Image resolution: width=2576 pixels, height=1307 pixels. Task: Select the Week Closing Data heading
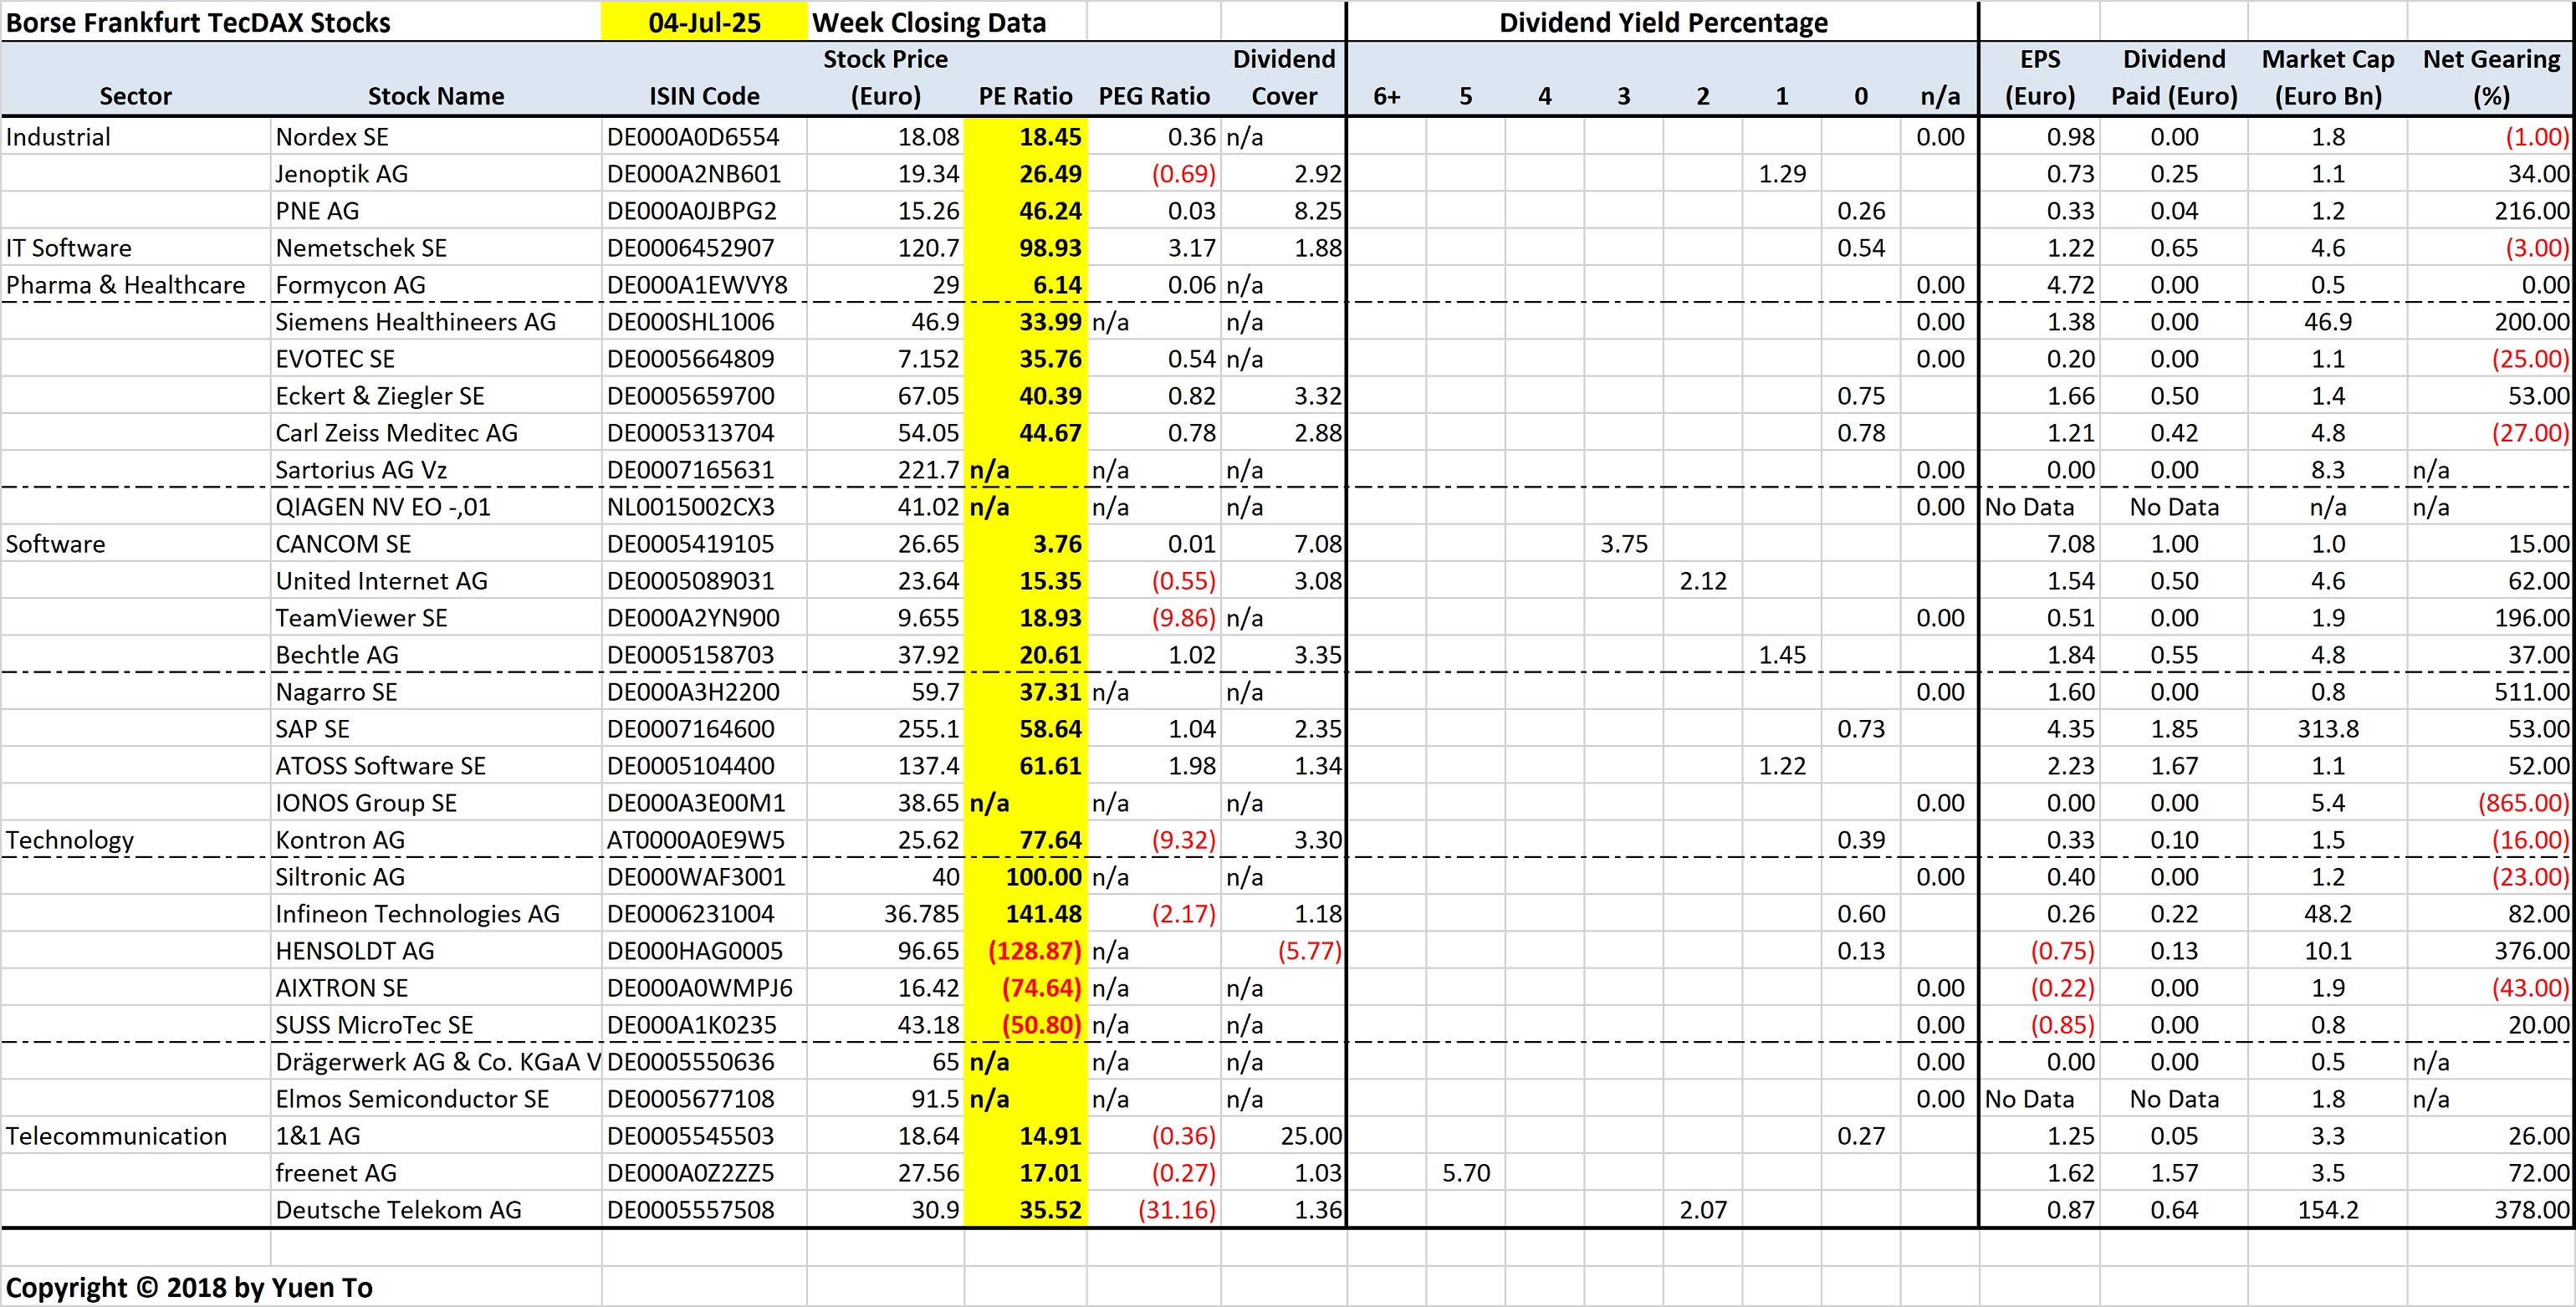[x=929, y=22]
